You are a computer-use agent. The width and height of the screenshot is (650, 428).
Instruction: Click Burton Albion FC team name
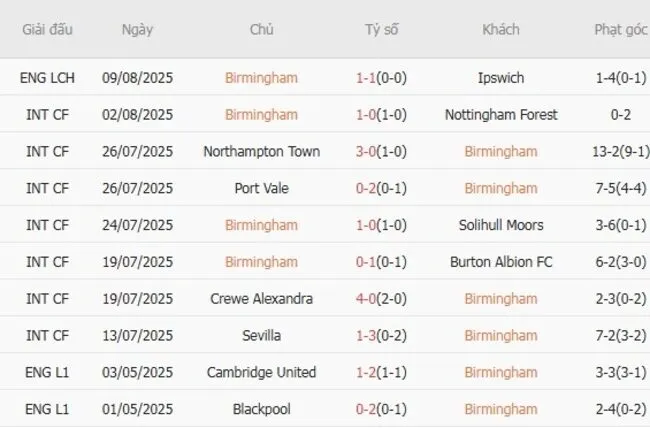[501, 262]
